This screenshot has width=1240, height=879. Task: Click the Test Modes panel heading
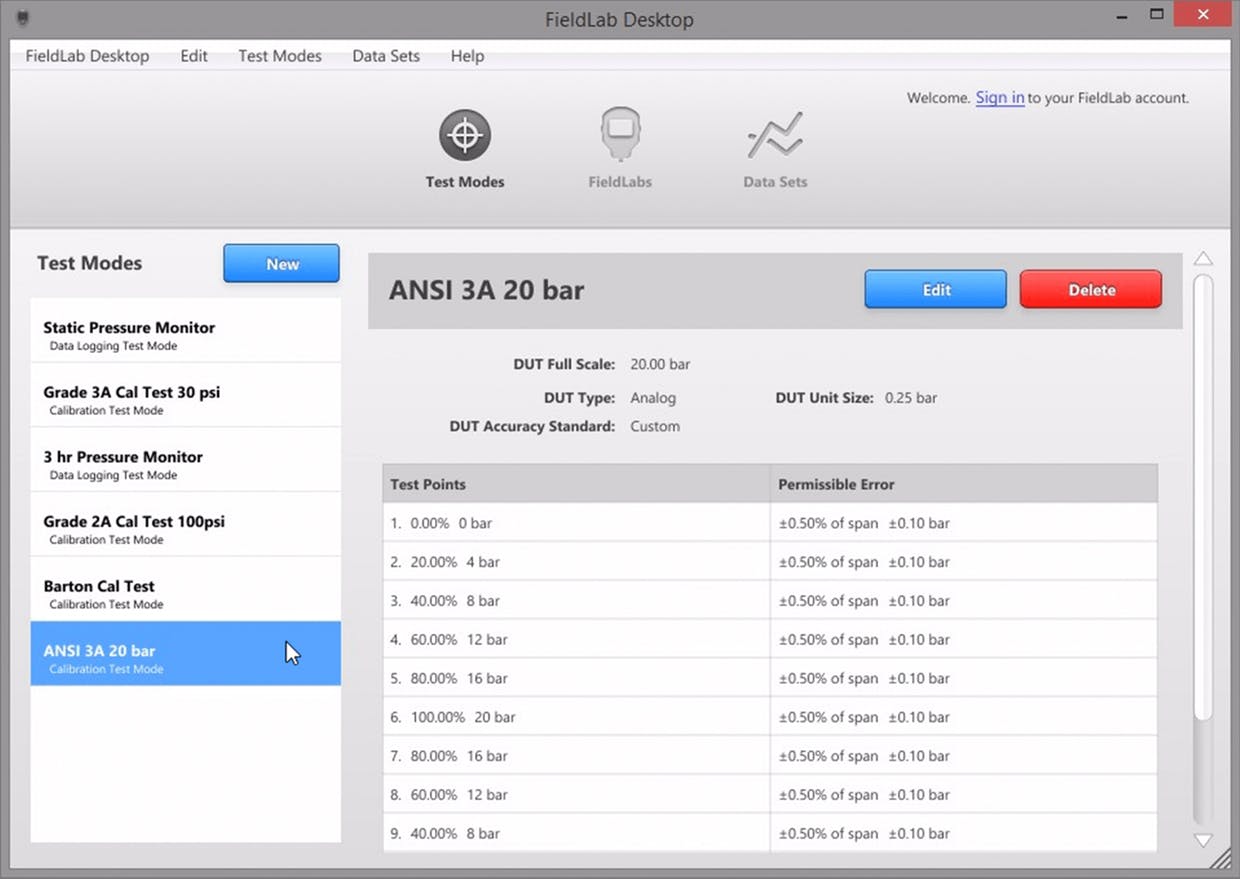pyautogui.click(x=89, y=263)
